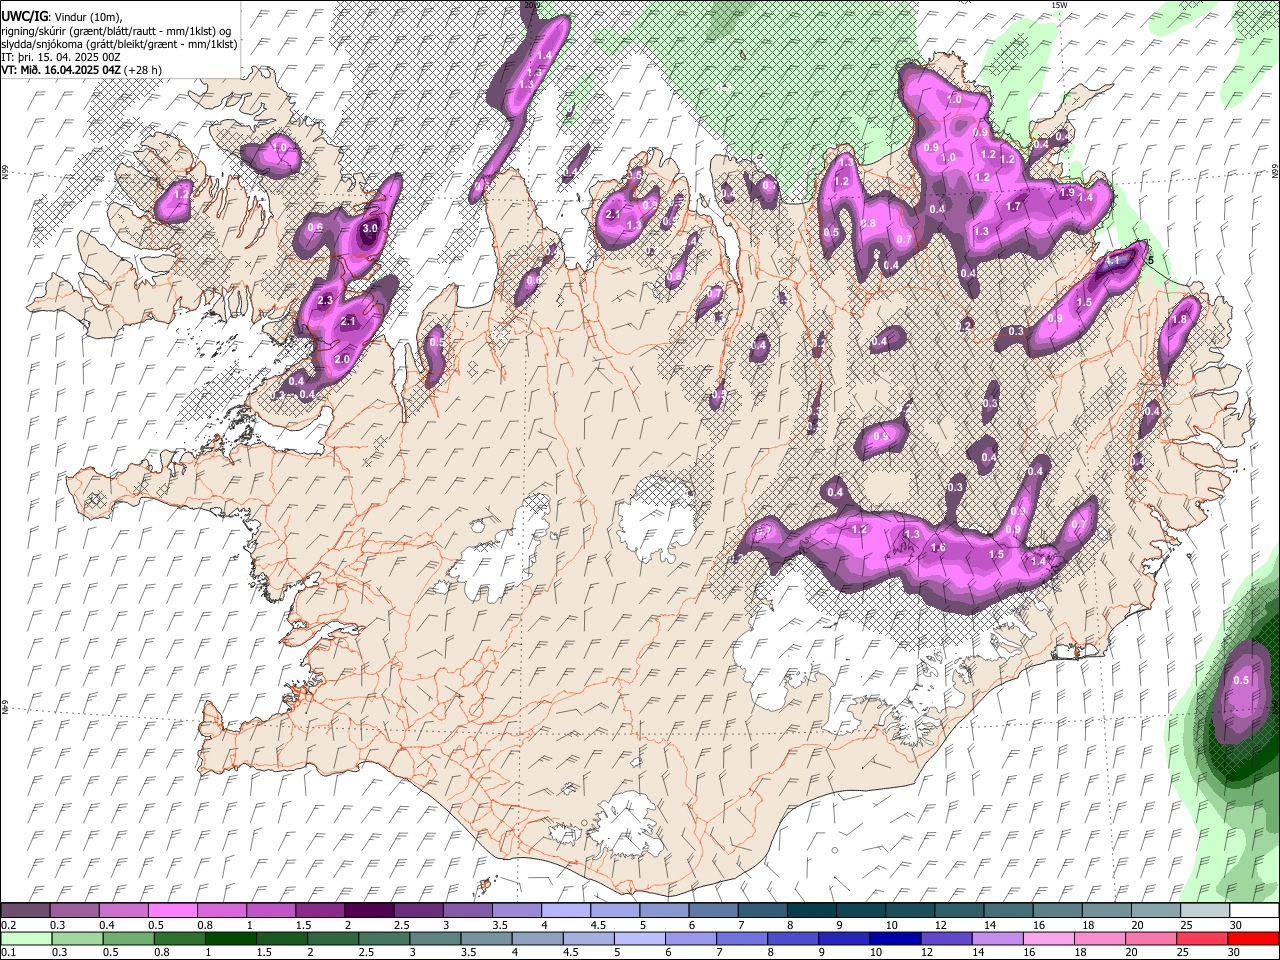1280x960 pixels.
Task: Select the 0.5 pink swatch in the upper legend row
Action: tap(172, 911)
